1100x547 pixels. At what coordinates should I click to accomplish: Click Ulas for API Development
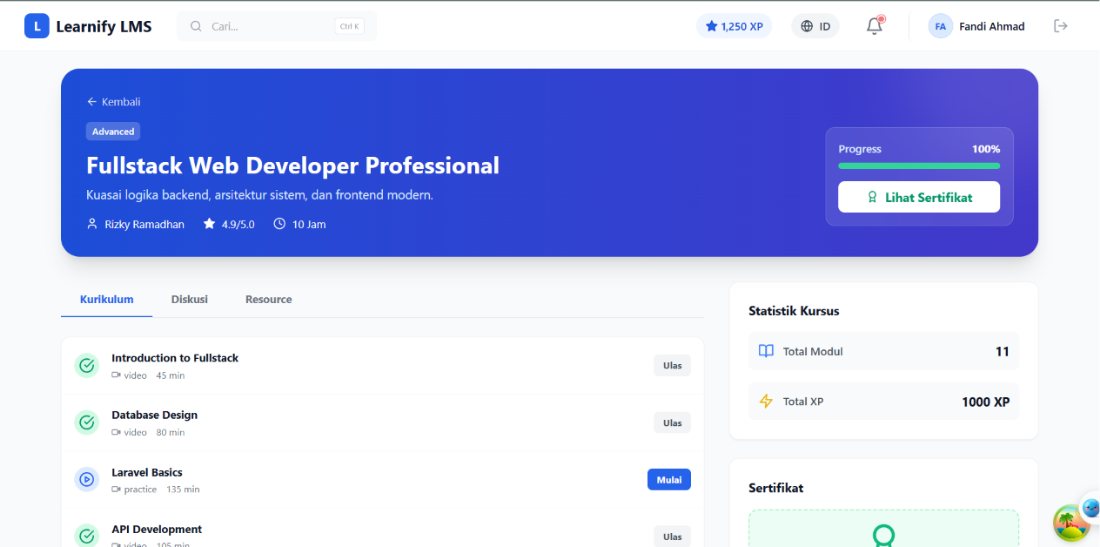tap(672, 536)
